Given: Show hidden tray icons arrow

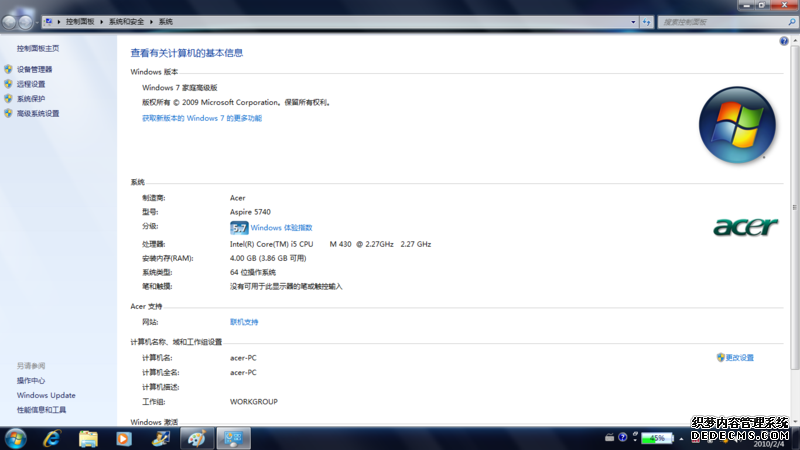Looking at the screenshot, I should [681, 438].
